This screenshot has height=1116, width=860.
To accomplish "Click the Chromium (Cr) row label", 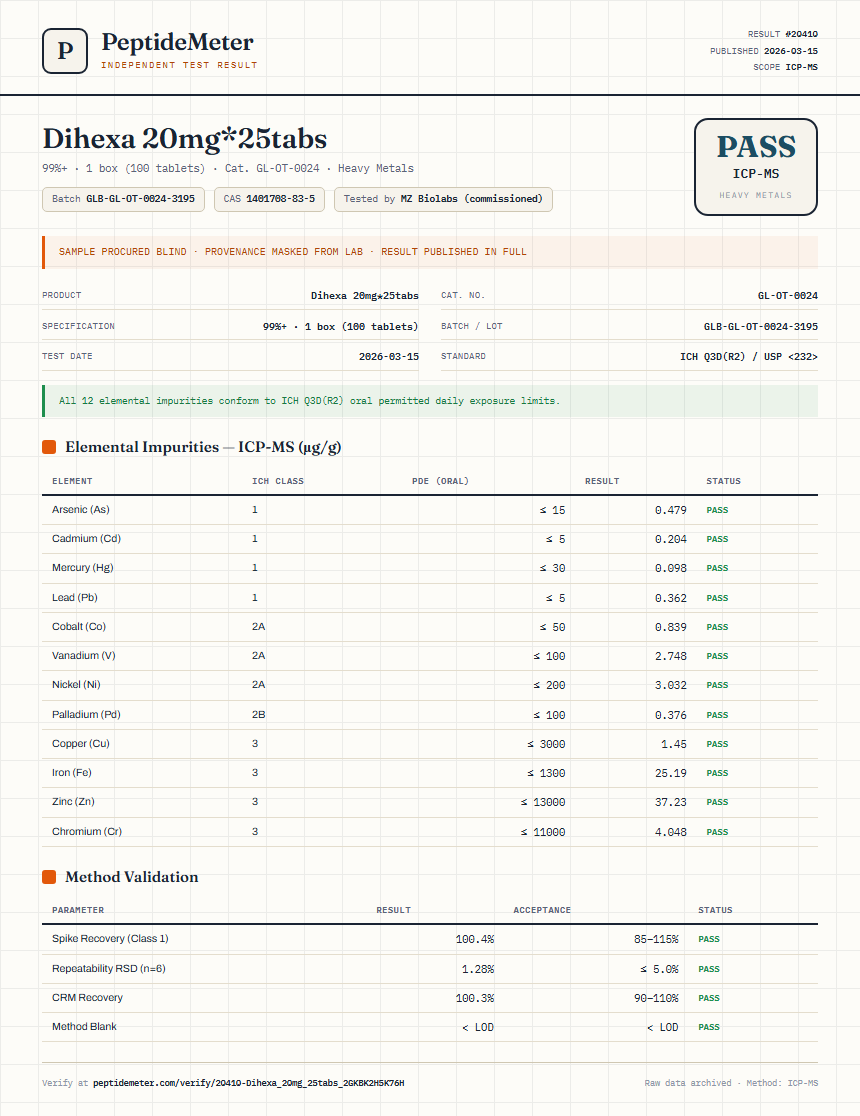I will (87, 831).
